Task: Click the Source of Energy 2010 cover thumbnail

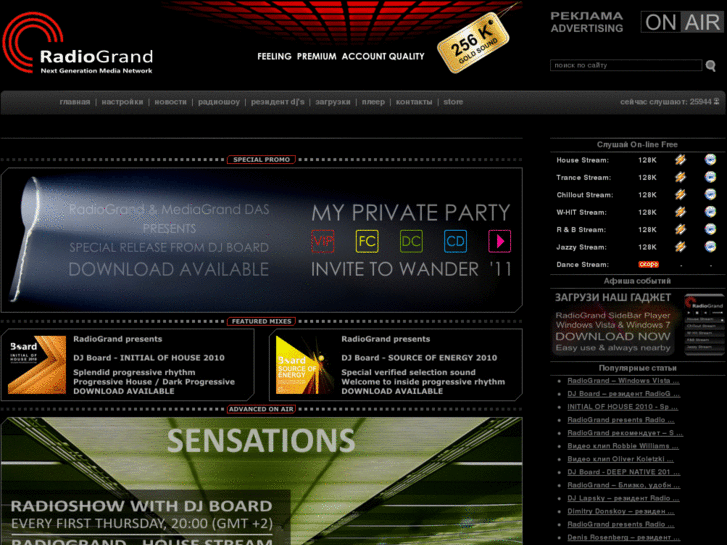Action: (305, 365)
